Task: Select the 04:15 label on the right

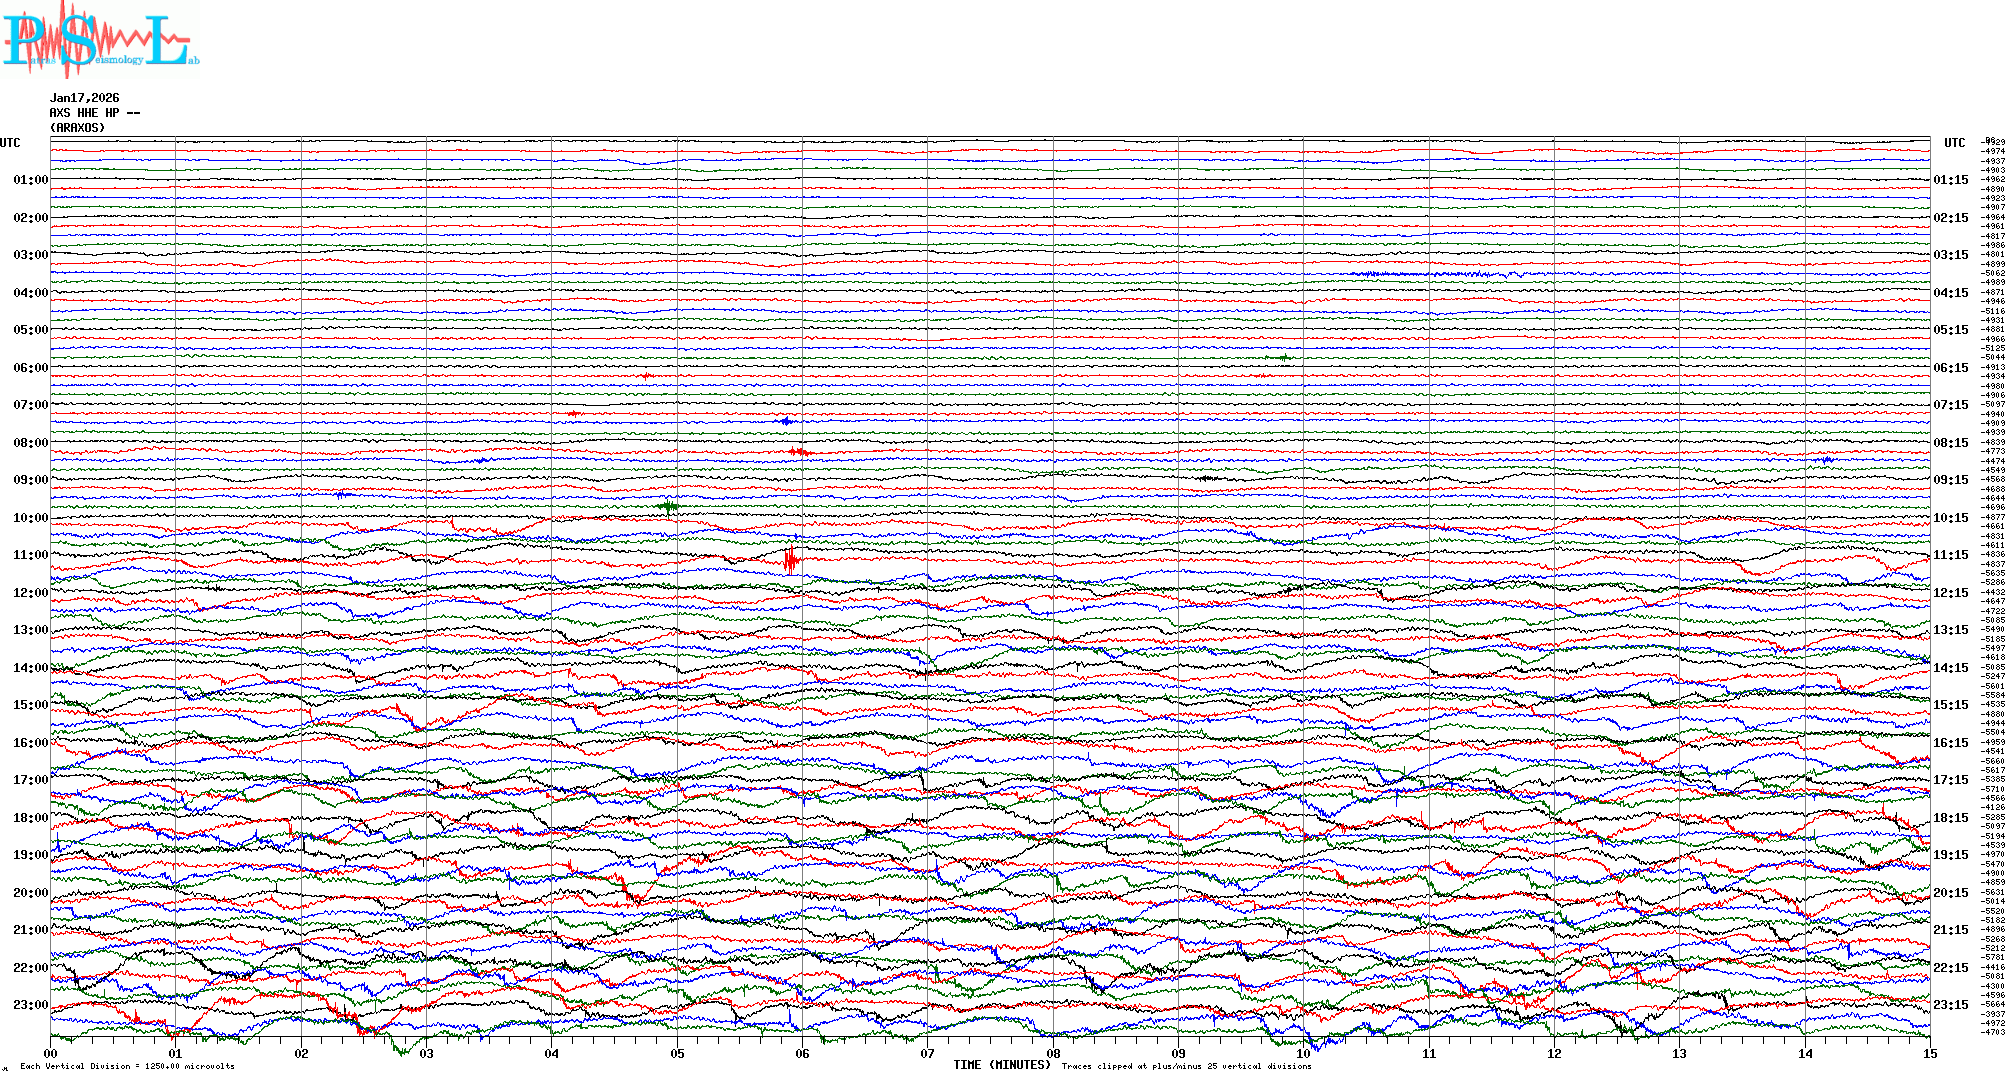Action: pos(1950,293)
